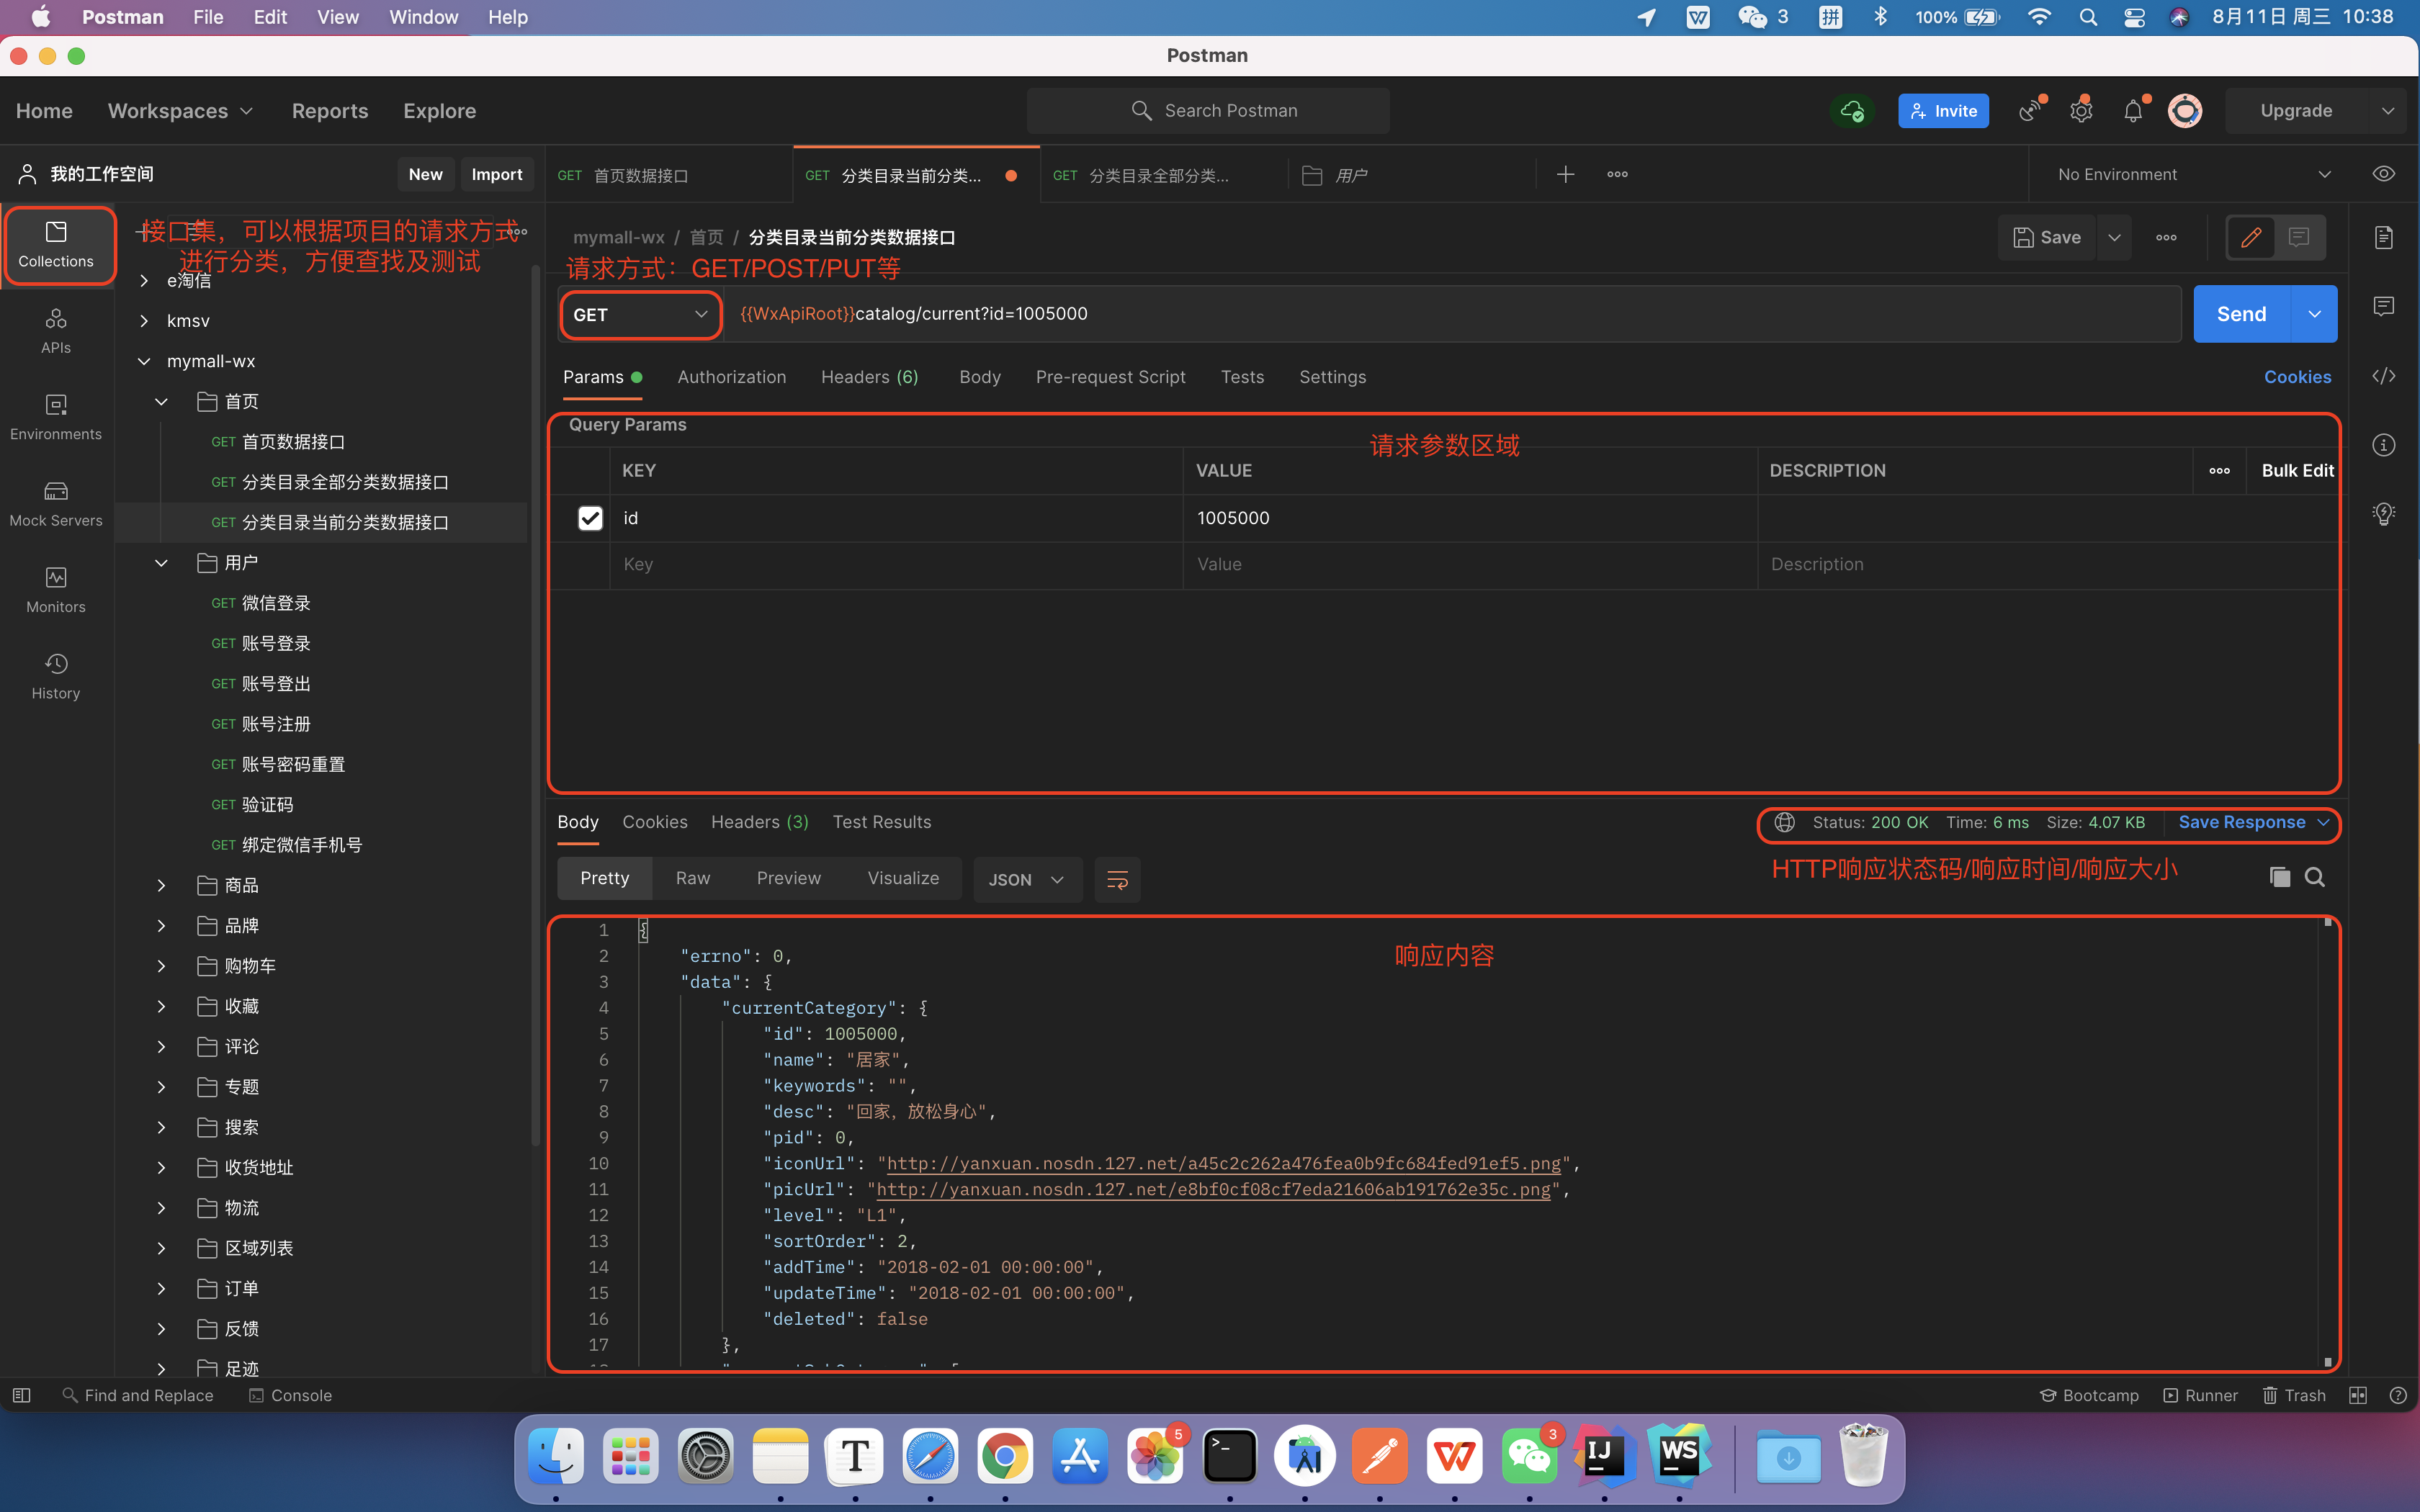Uncheck the id query parameter checkbox
2420x1512 pixels.
(x=590, y=518)
